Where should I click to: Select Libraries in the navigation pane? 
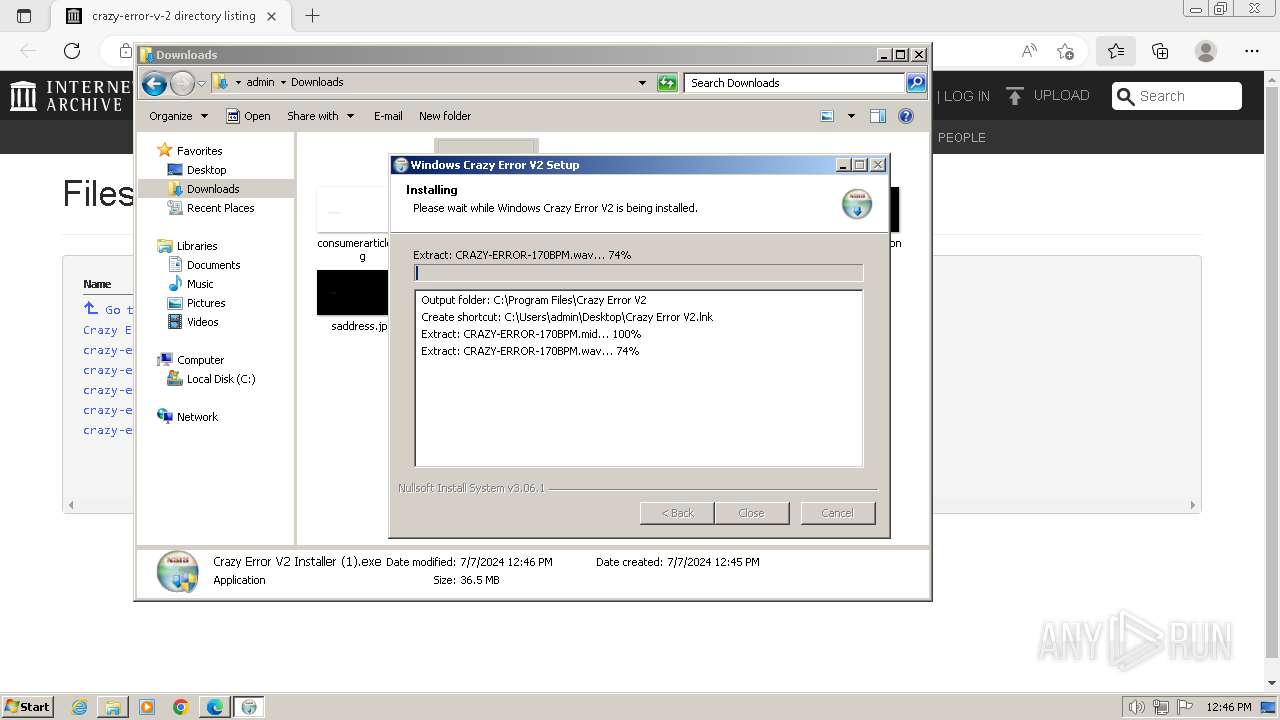point(197,246)
